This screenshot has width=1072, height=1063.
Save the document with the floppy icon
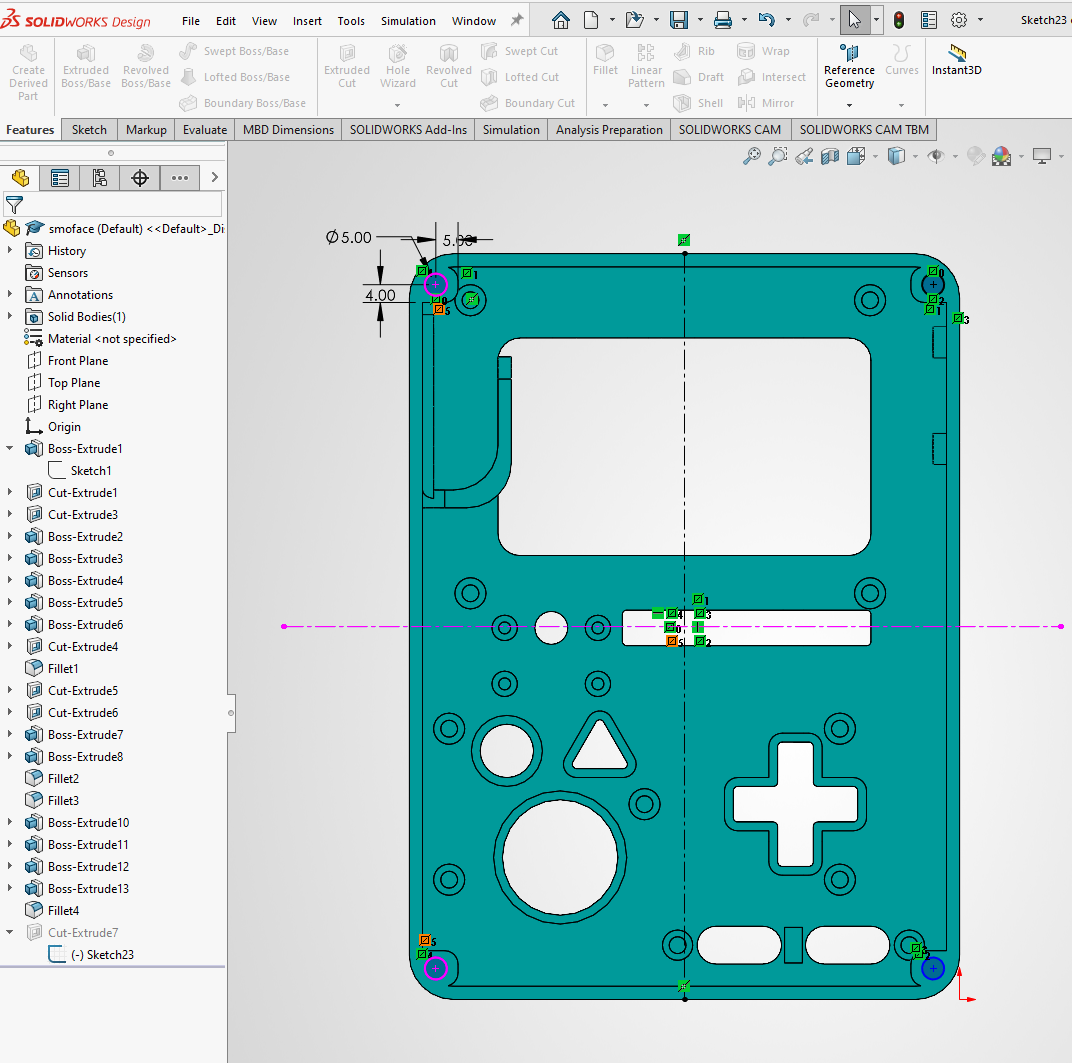click(x=679, y=21)
